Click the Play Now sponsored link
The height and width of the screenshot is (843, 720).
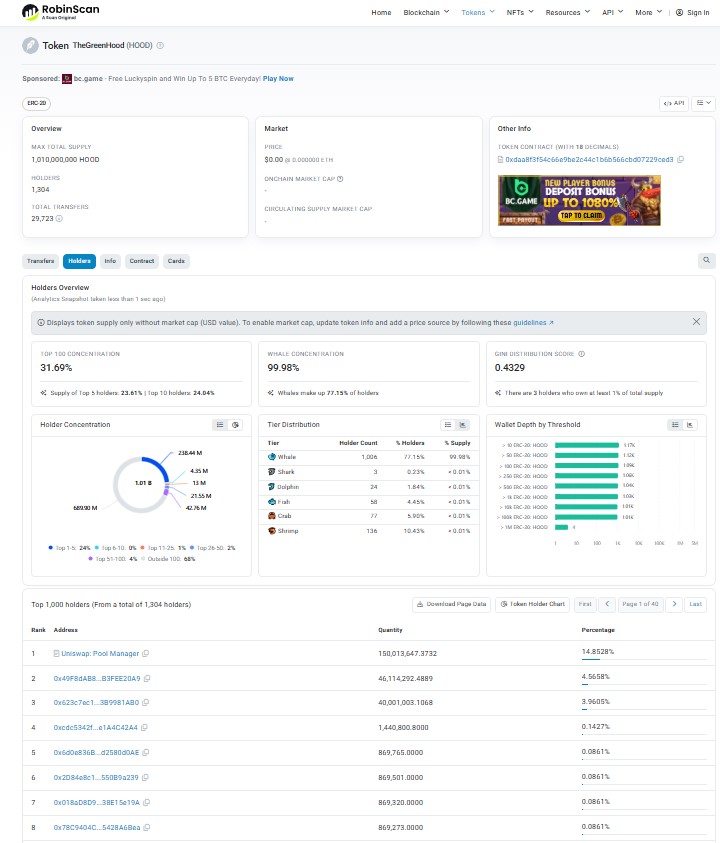(x=278, y=79)
